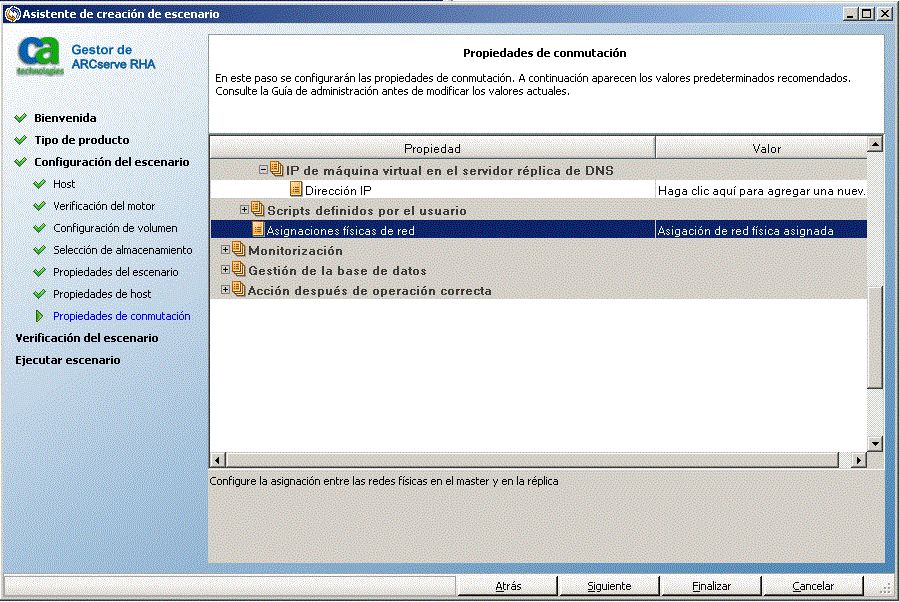Expand the Monitorización section
899x602 pixels.
point(225,250)
